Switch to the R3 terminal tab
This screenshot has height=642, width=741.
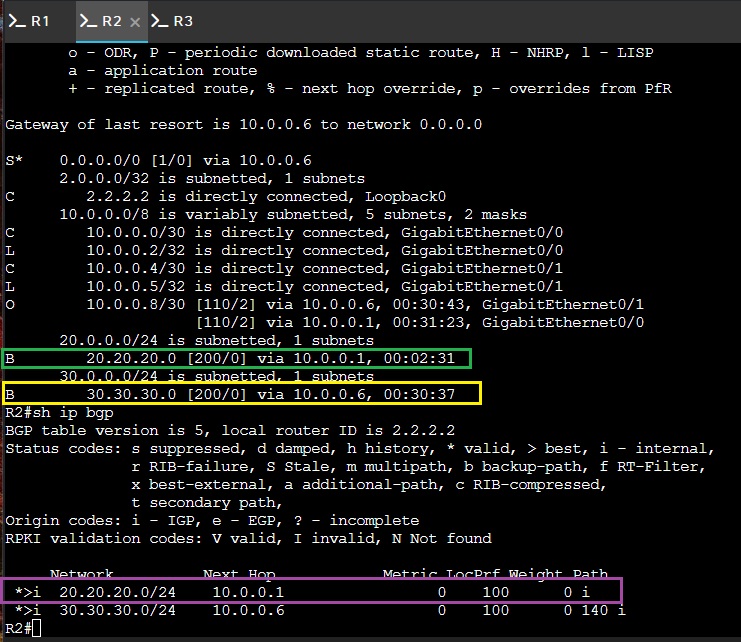(172, 21)
